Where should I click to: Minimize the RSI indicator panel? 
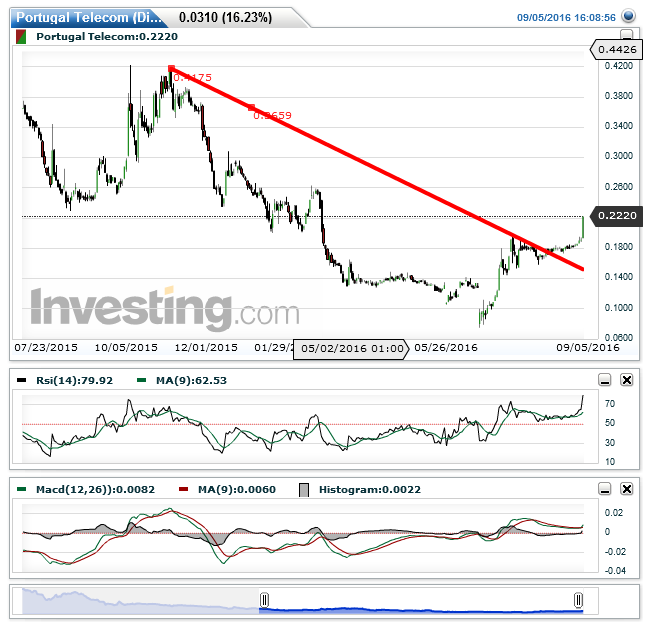[x=605, y=380]
